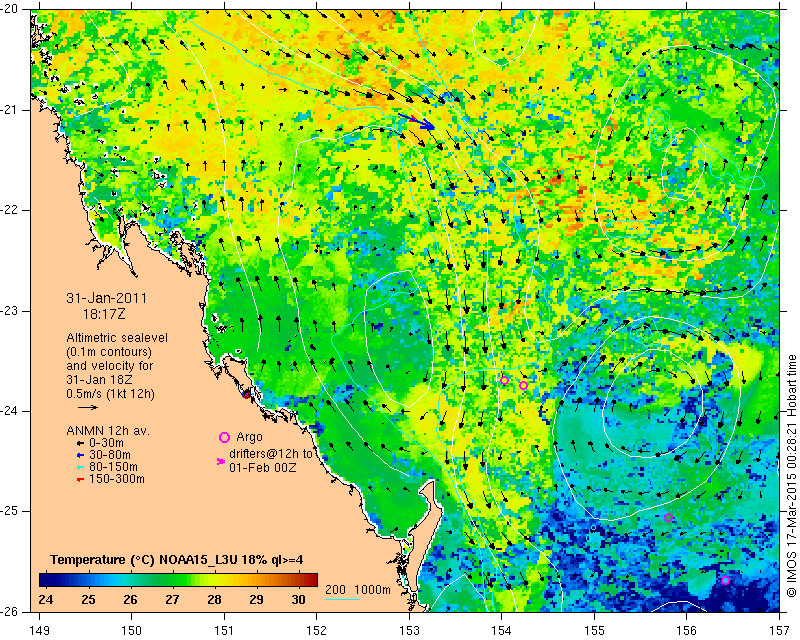Click the latitude axis label '-22'
Viewport: 800px width, 640px height.
[9, 210]
